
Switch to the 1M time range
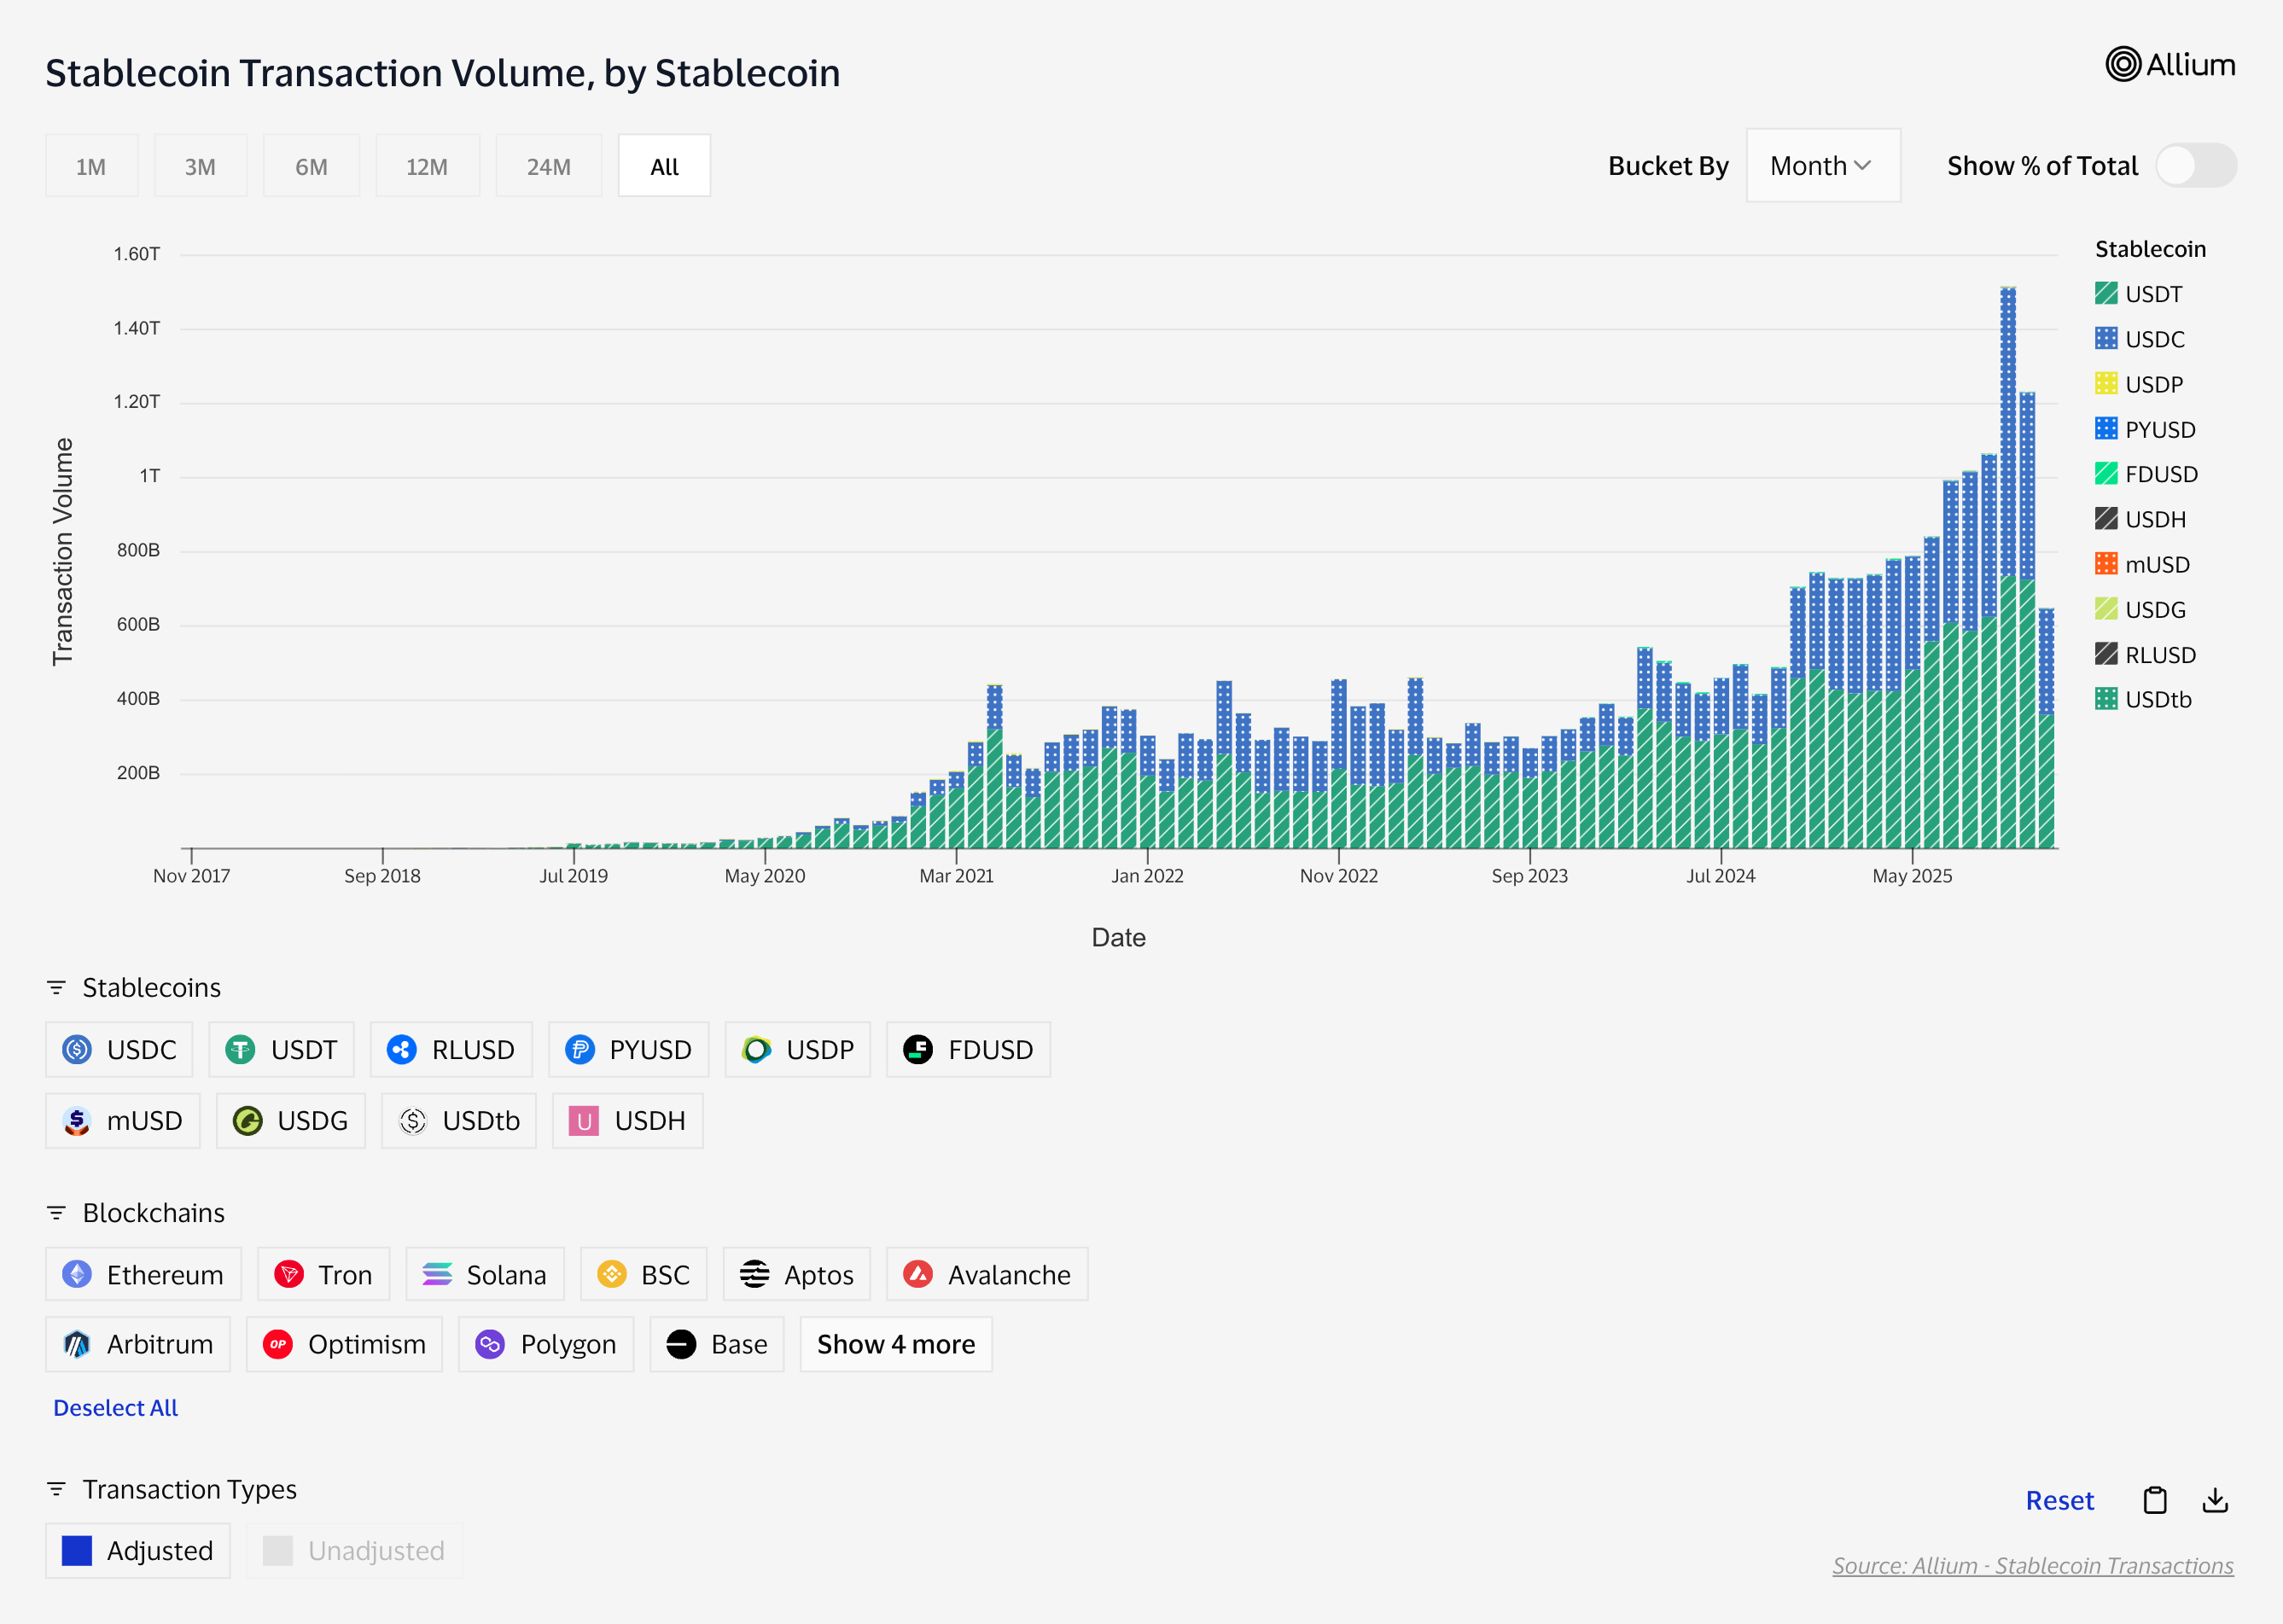tap(91, 166)
